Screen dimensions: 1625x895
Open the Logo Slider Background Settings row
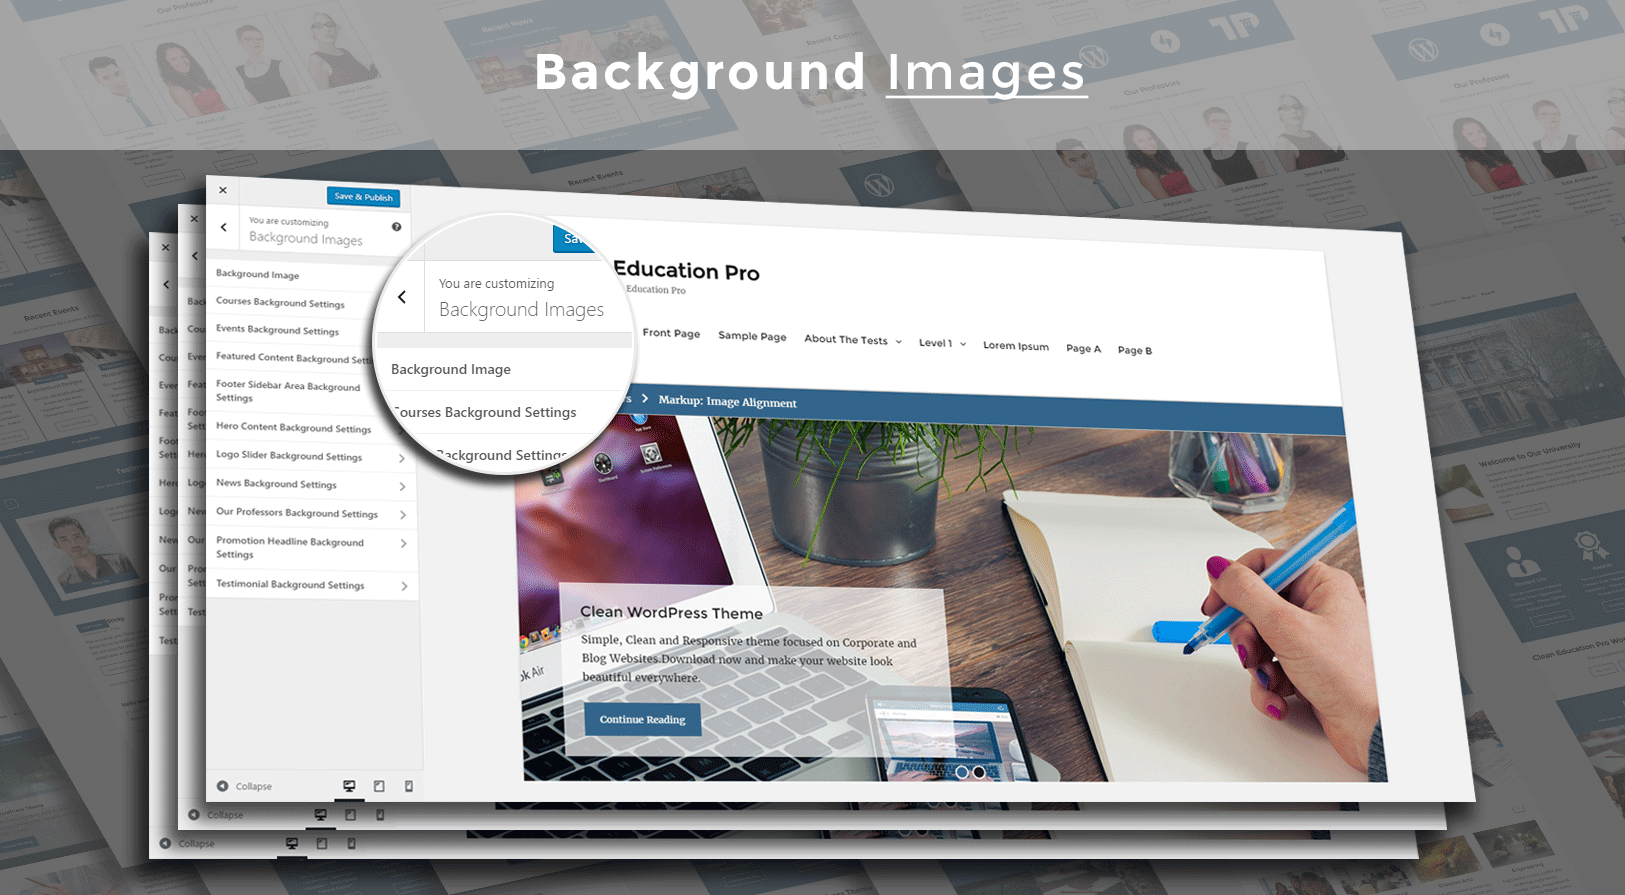point(311,456)
